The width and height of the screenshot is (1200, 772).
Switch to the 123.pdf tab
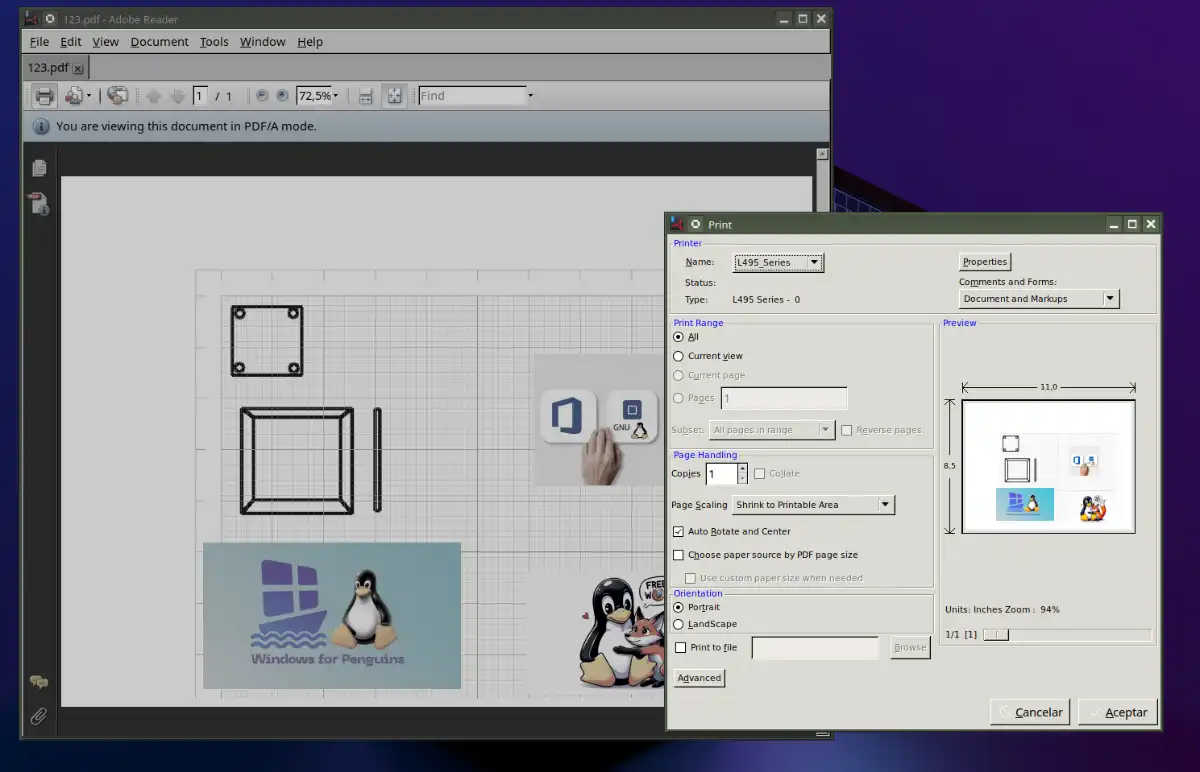[48, 68]
